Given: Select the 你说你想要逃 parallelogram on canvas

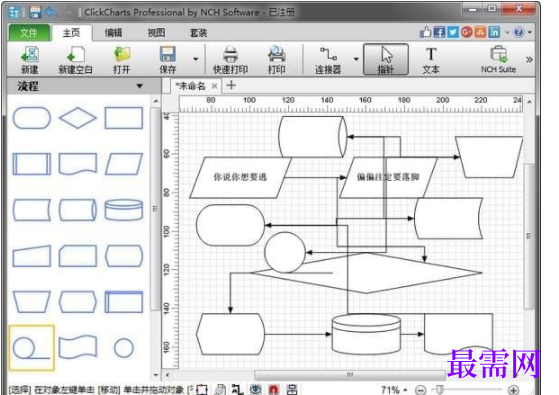Looking at the screenshot, I should pos(240,178).
